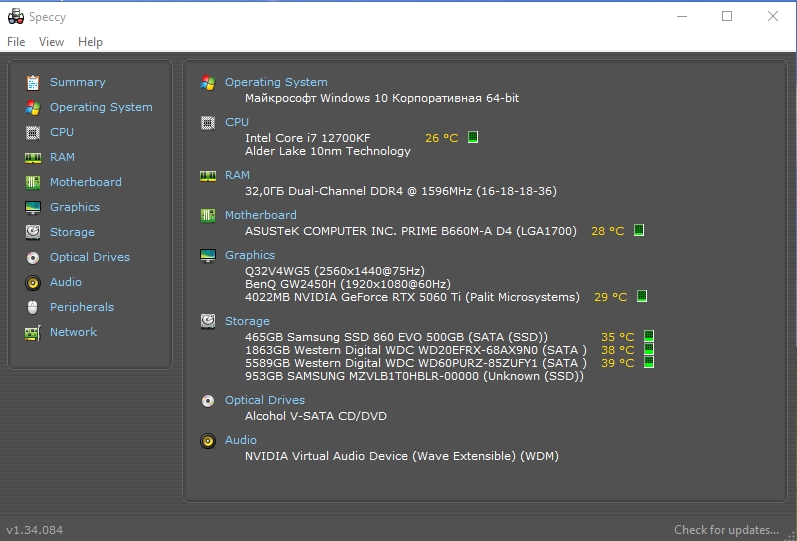Click the Summary clipboard icon in sidebar

(33, 82)
